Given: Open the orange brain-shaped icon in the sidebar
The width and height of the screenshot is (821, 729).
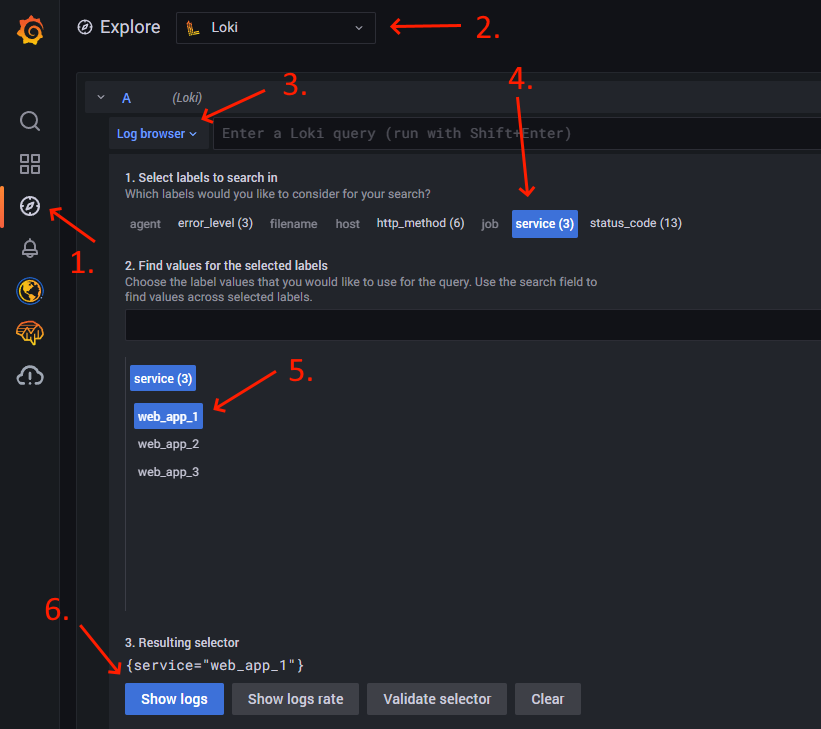Looking at the screenshot, I should (x=30, y=333).
